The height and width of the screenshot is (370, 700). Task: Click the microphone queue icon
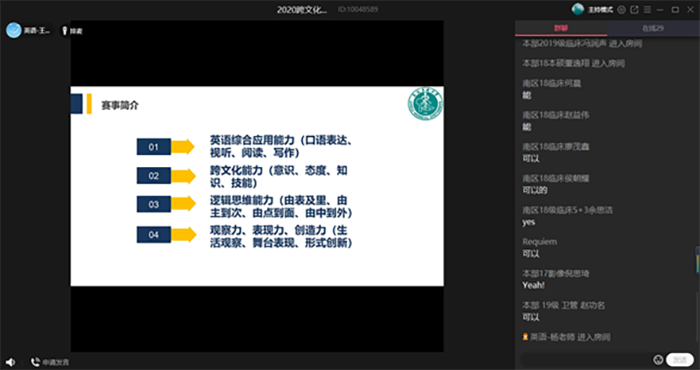(64, 31)
